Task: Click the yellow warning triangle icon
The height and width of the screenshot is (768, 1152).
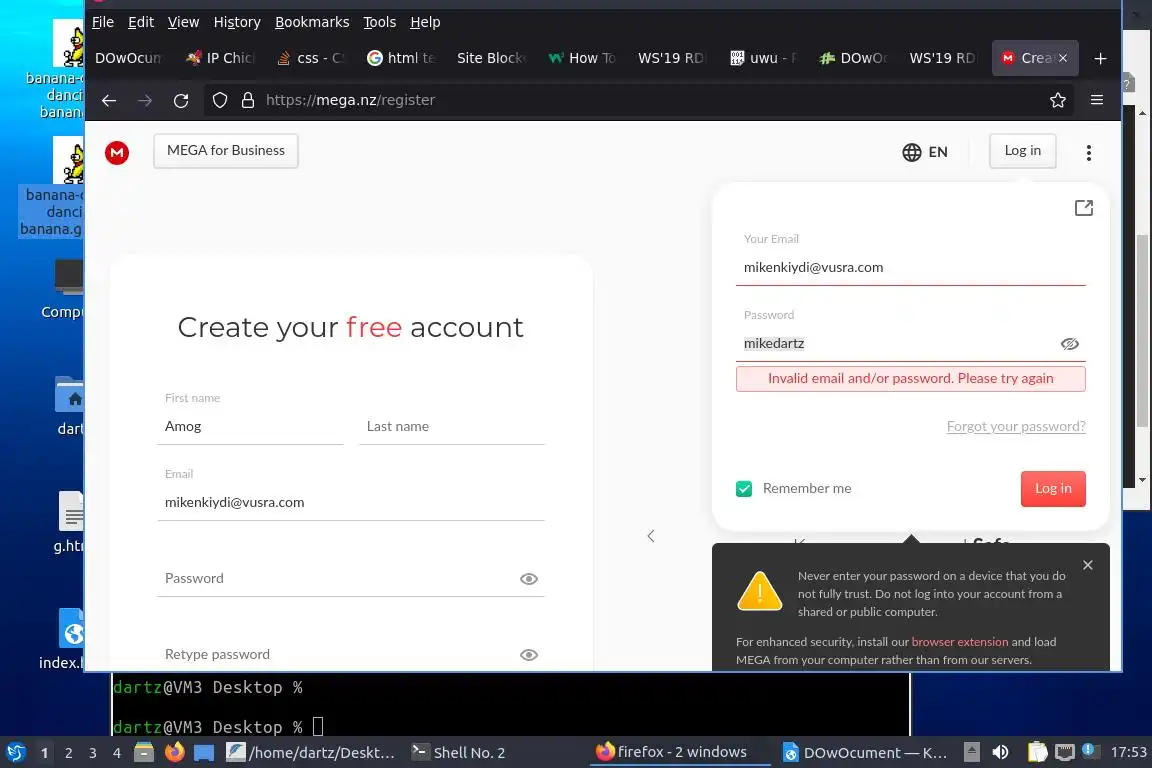Action: (x=759, y=591)
